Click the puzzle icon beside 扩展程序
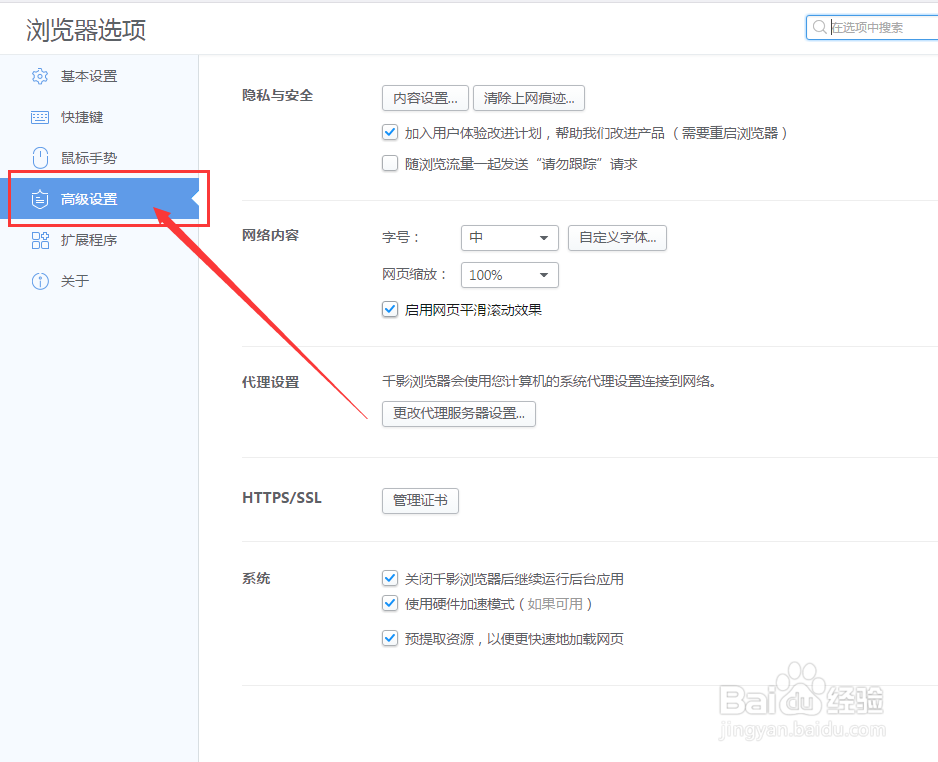The image size is (938, 762). [40, 240]
